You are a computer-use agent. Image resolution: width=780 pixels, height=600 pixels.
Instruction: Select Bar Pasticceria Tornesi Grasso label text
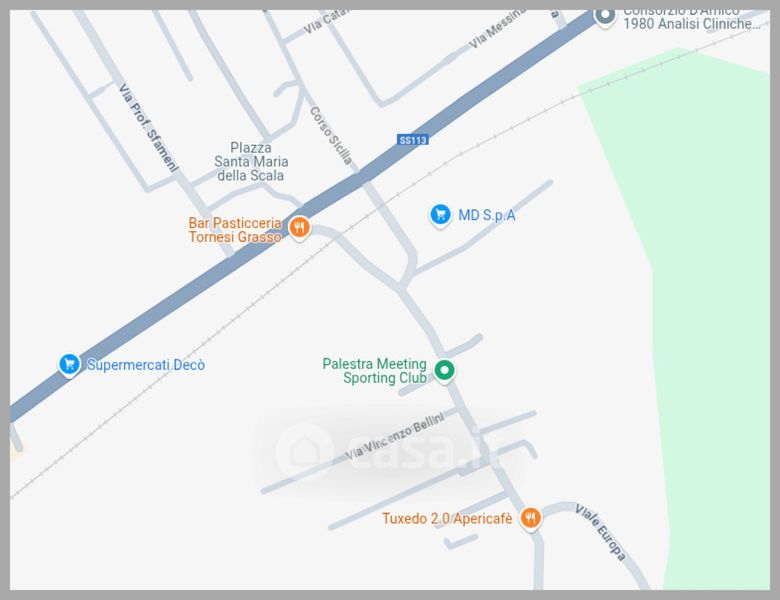coord(235,229)
